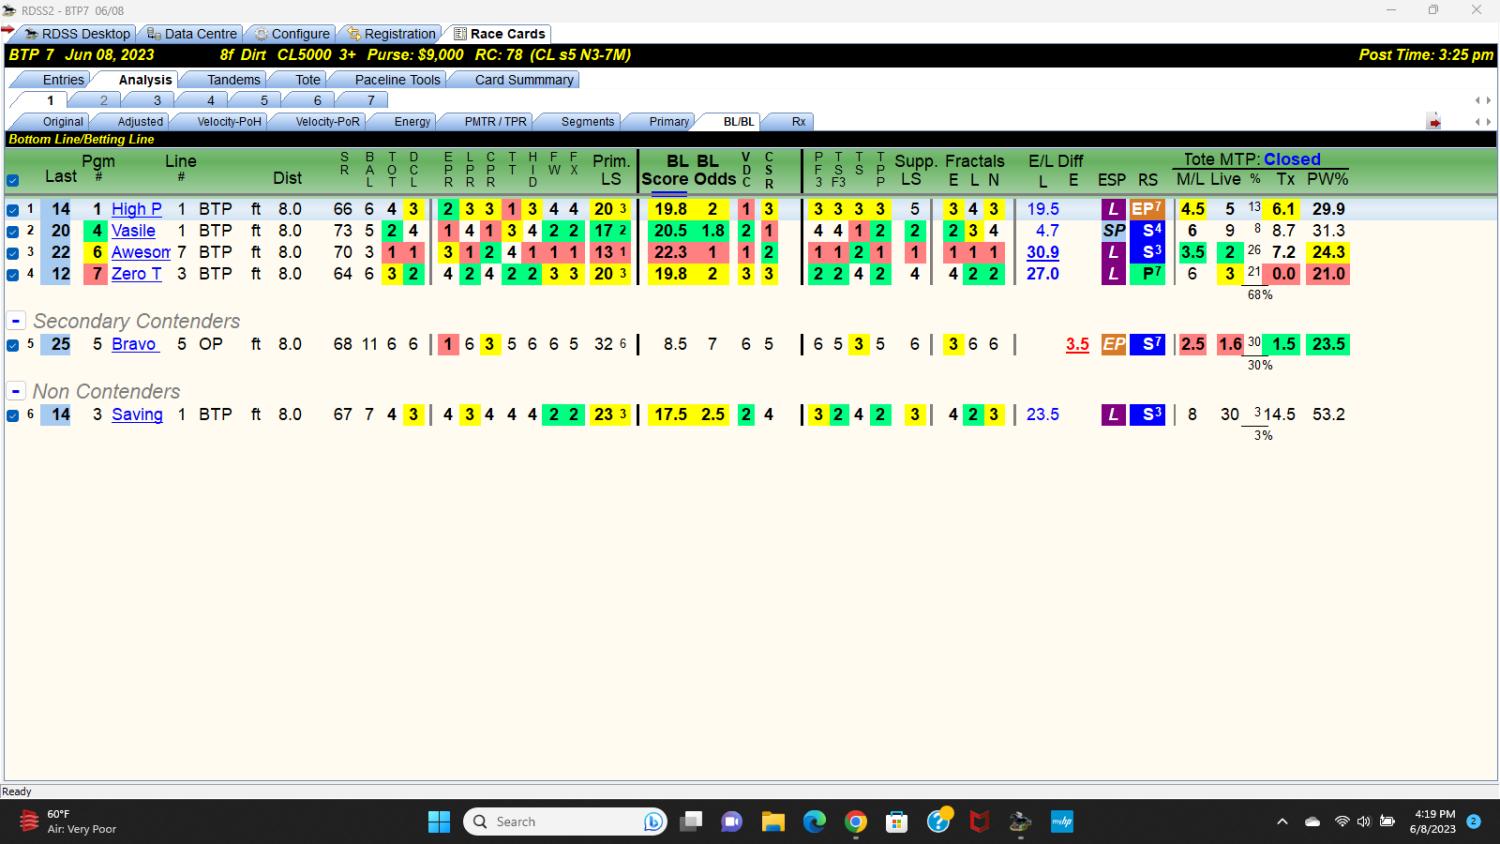Uncheck the checkbox for Vasile row
Screen dimensions: 1500x844
[13, 231]
